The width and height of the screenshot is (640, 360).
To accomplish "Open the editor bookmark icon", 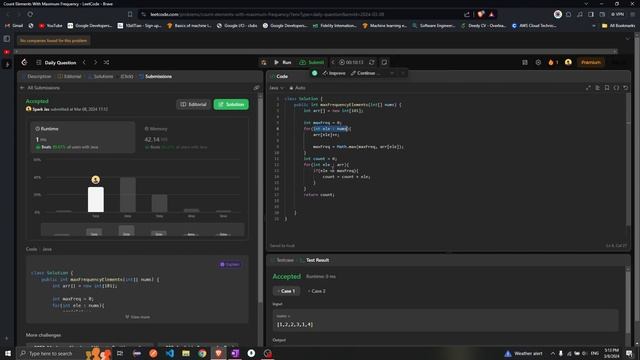I will 607,88.
